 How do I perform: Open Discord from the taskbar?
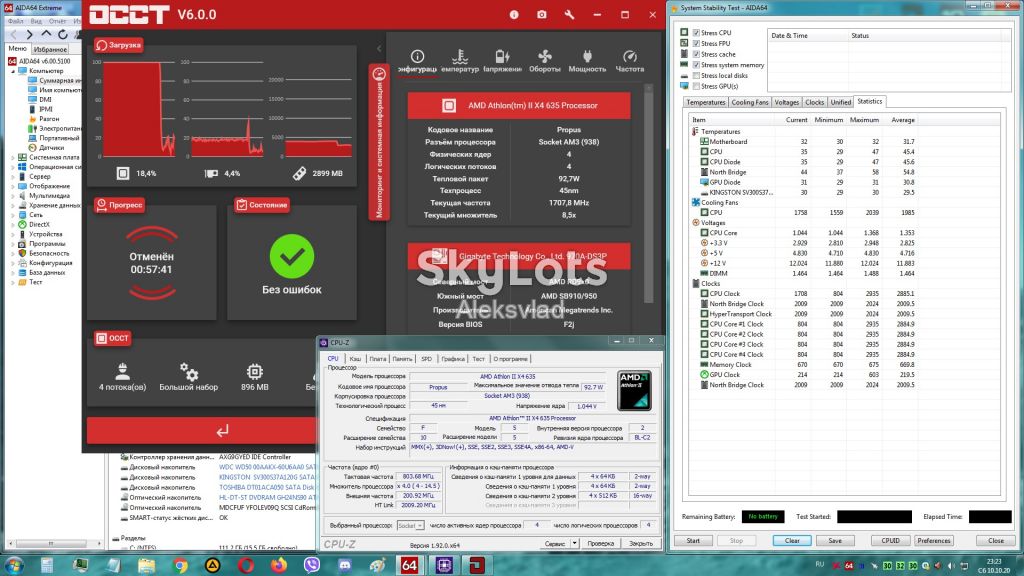[345, 565]
